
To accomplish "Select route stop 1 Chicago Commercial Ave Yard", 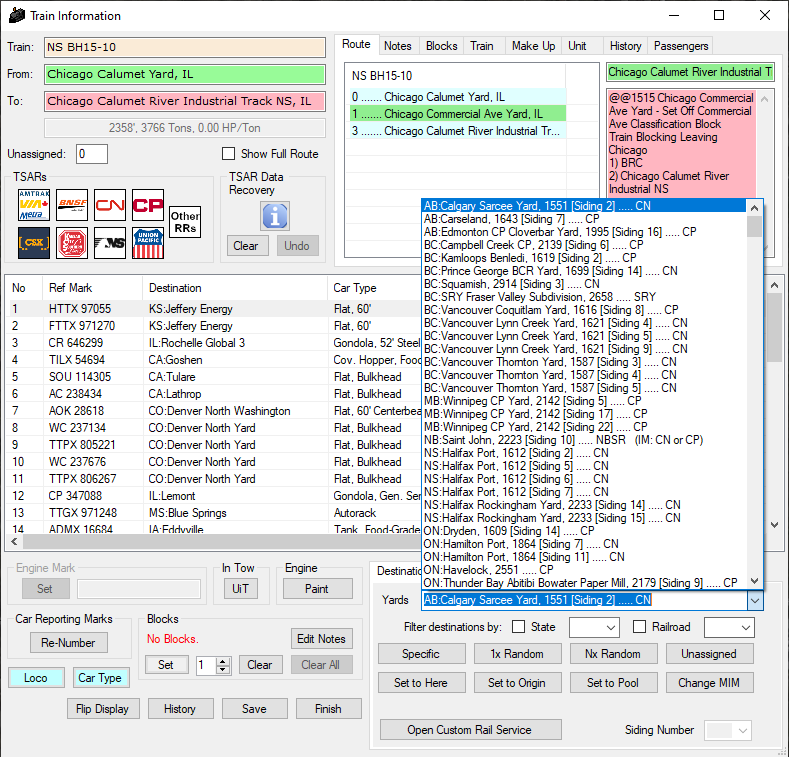I will click(x=458, y=114).
